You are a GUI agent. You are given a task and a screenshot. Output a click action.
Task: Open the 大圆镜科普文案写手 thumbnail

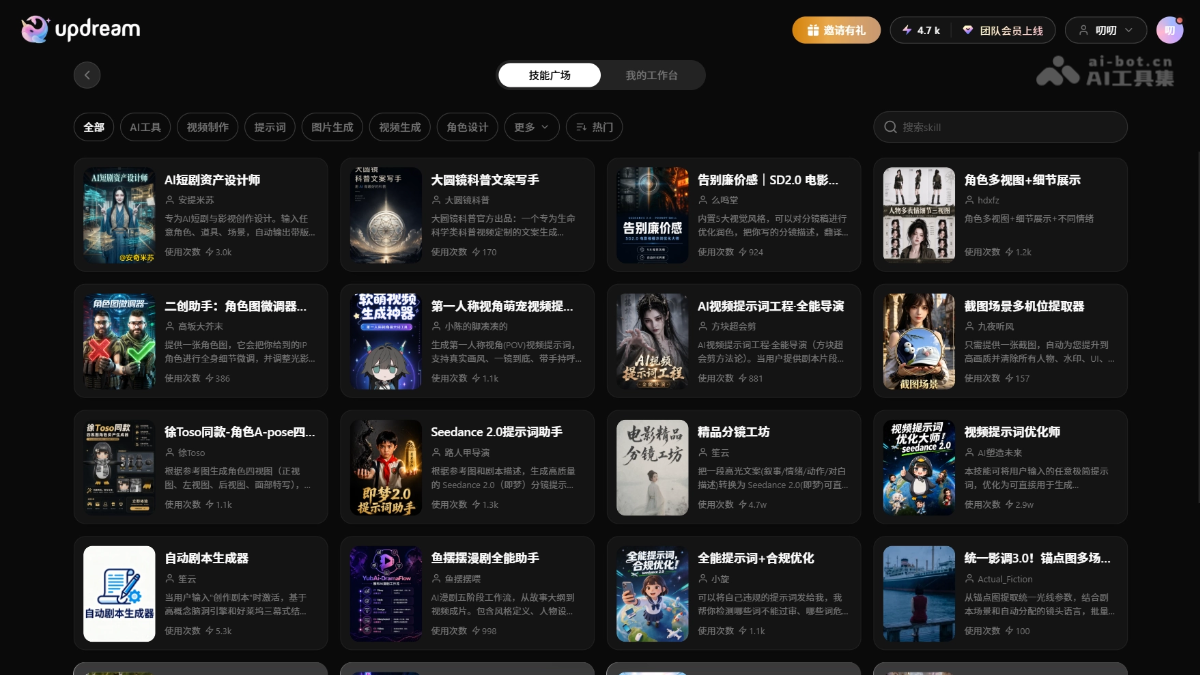386,215
